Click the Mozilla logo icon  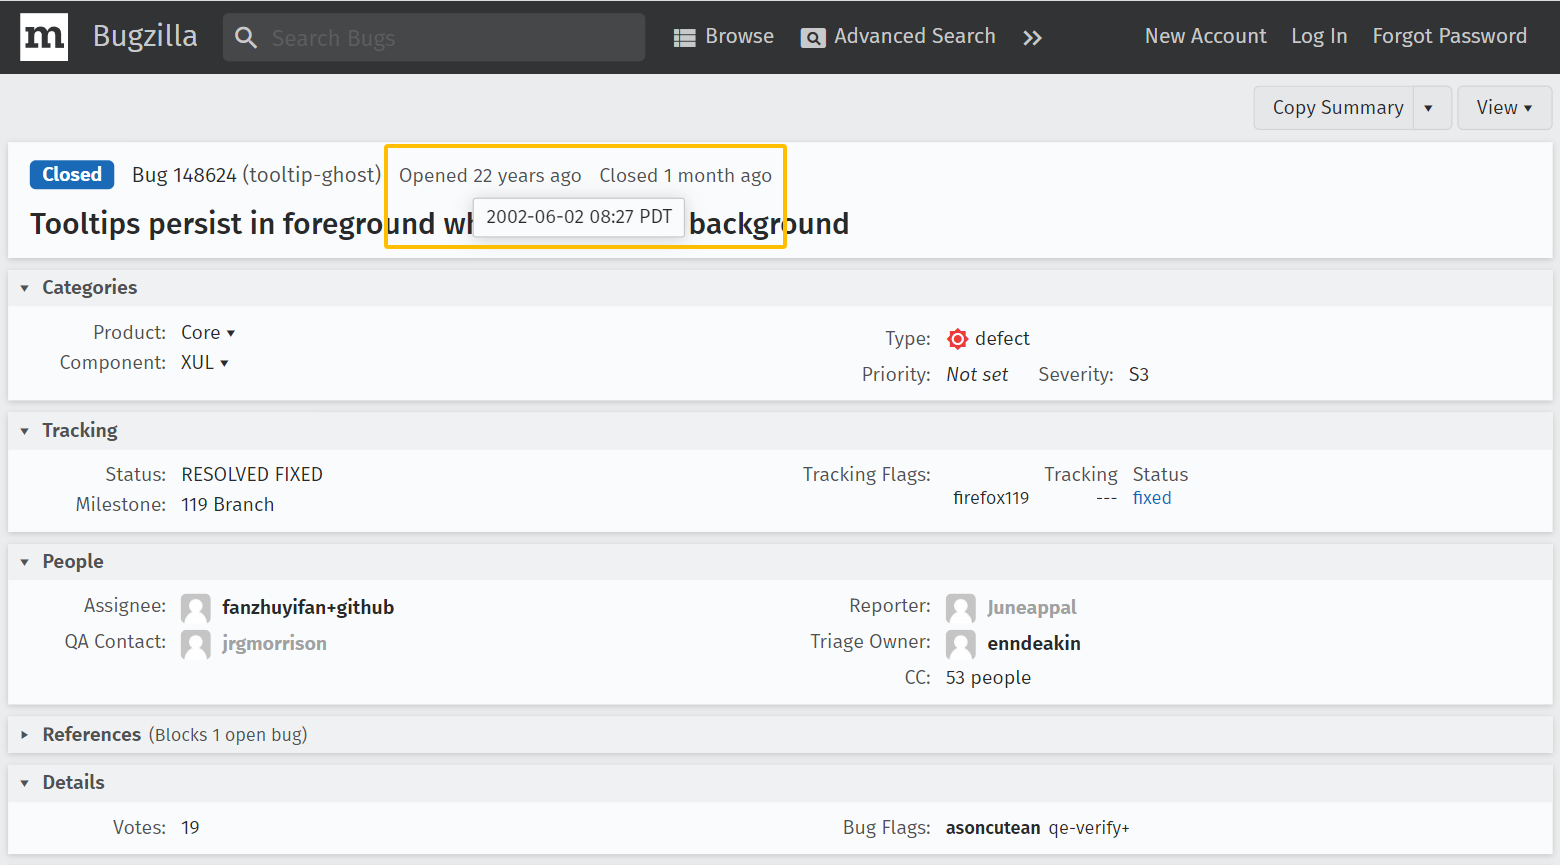(x=44, y=37)
